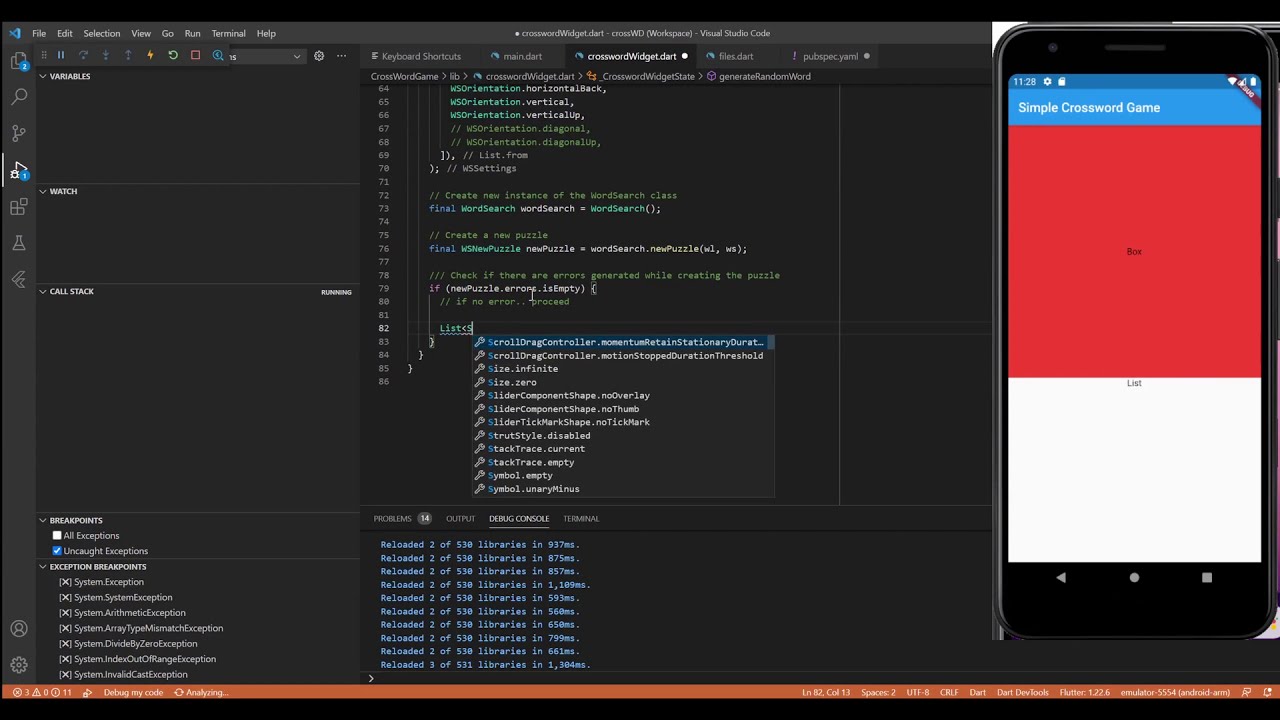Disable the Uncaught Exceptions breakpoint checkbox
The width and height of the screenshot is (1280, 720).
pos(57,551)
